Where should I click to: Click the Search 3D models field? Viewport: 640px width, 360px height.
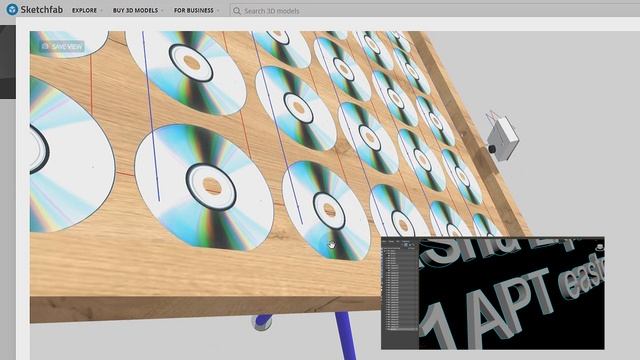tap(435, 11)
